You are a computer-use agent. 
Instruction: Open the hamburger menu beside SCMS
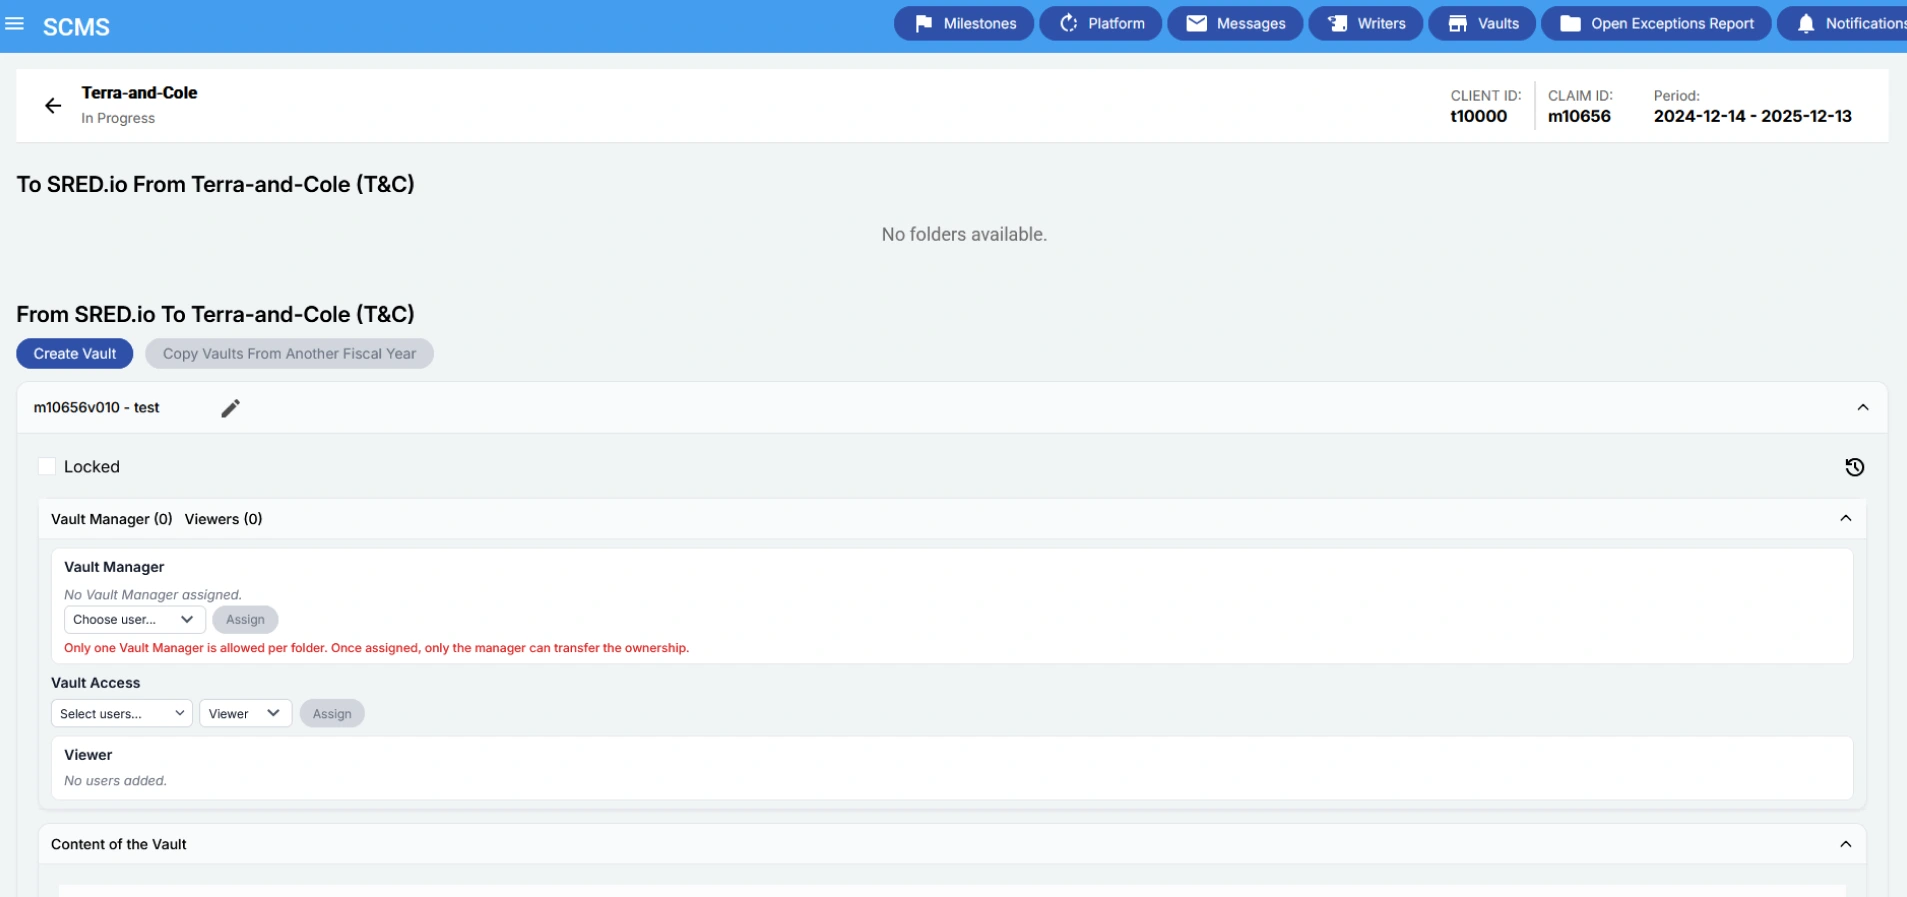click(14, 23)
